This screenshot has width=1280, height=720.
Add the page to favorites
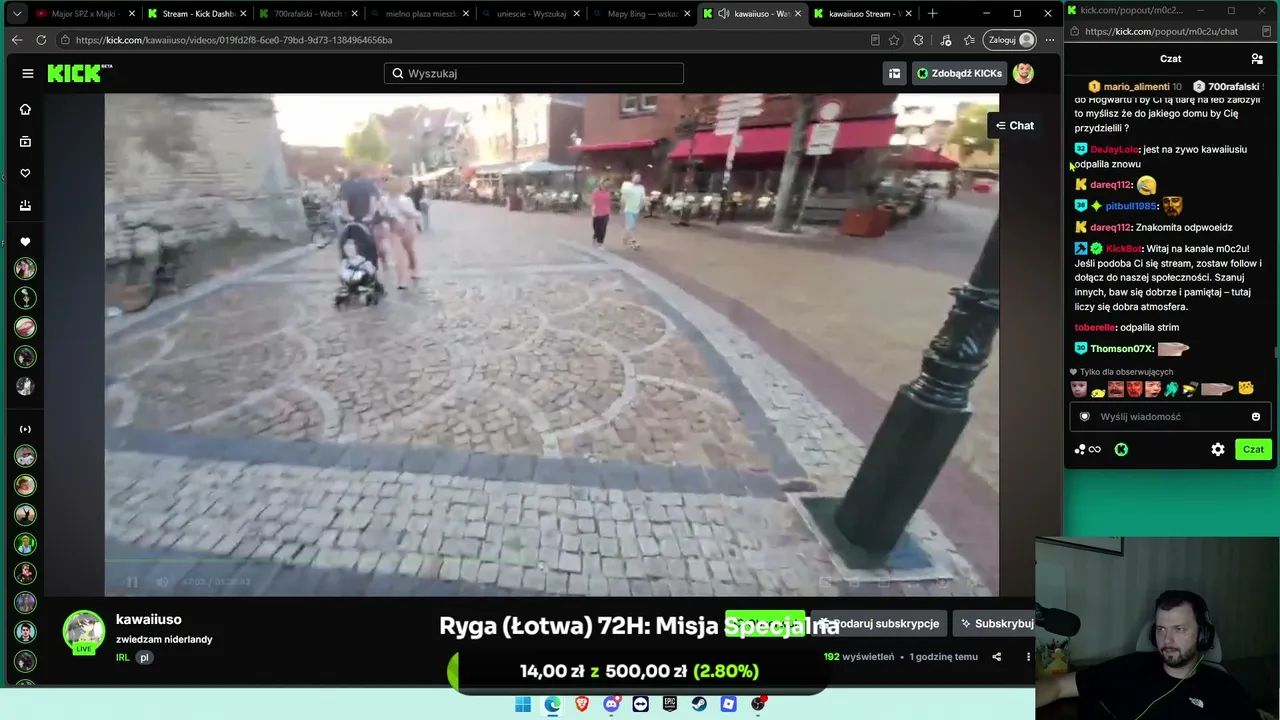[x=894, y=40]
